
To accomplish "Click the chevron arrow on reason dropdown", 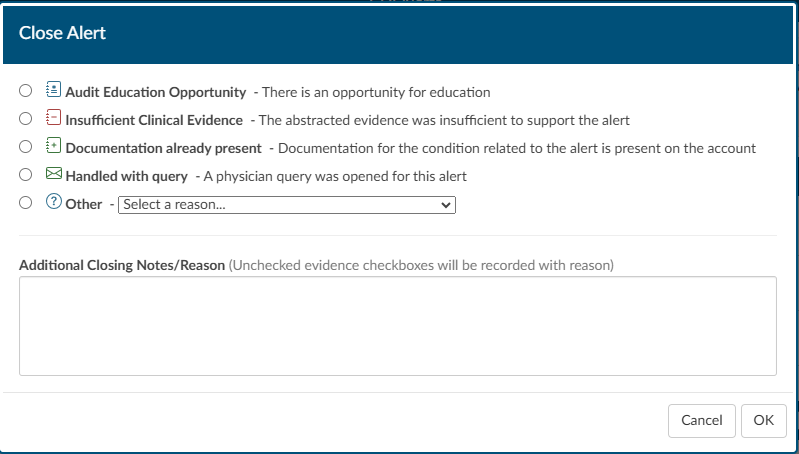I will pos(446,205).
